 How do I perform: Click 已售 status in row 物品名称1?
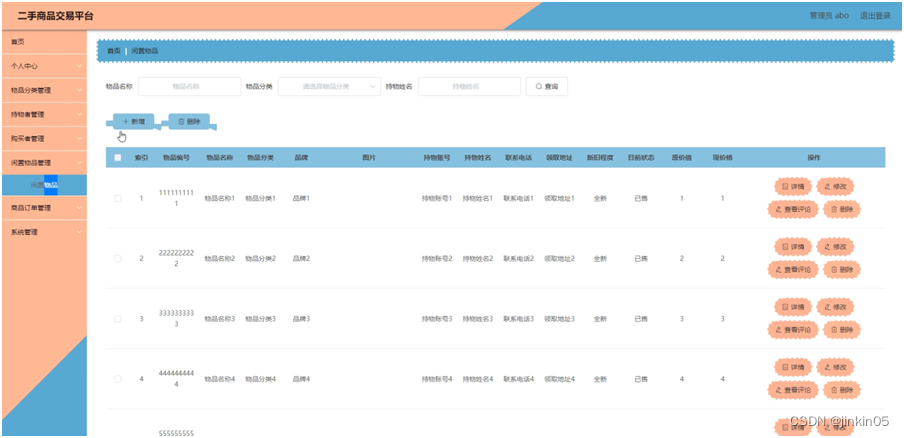point(641,198)
